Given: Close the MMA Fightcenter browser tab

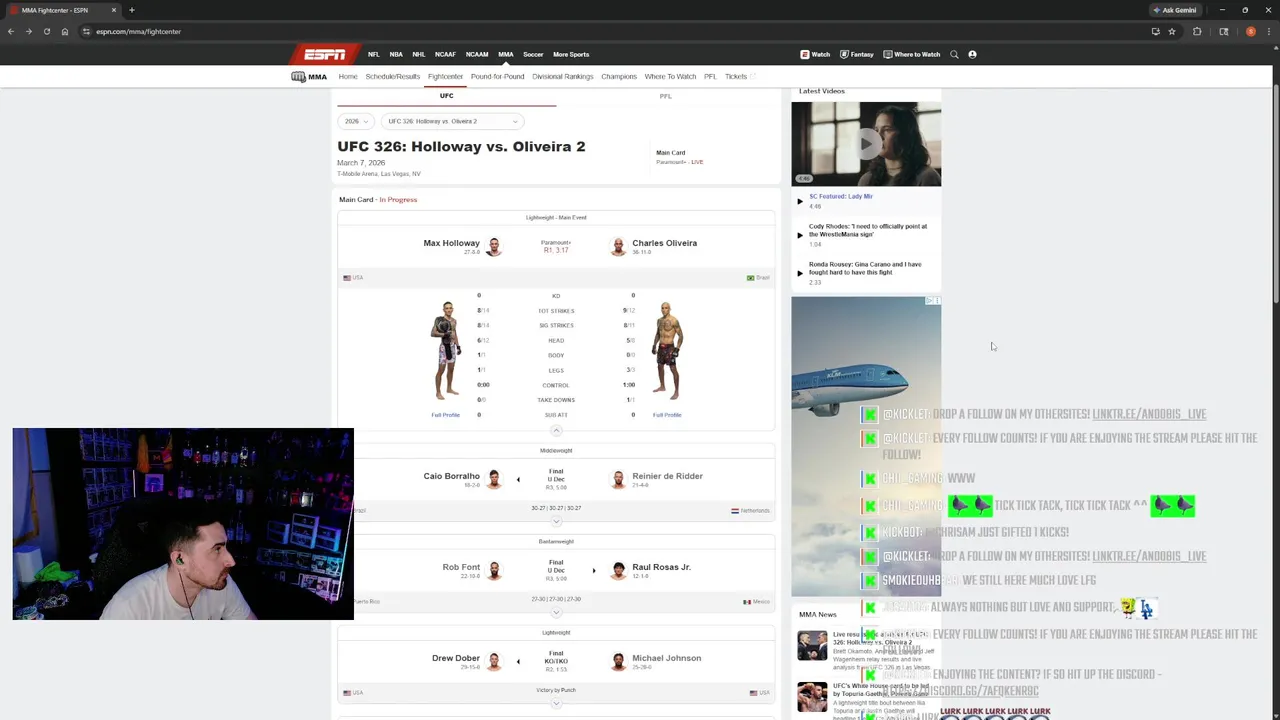Looking at the screenshot, I should 113,10.
